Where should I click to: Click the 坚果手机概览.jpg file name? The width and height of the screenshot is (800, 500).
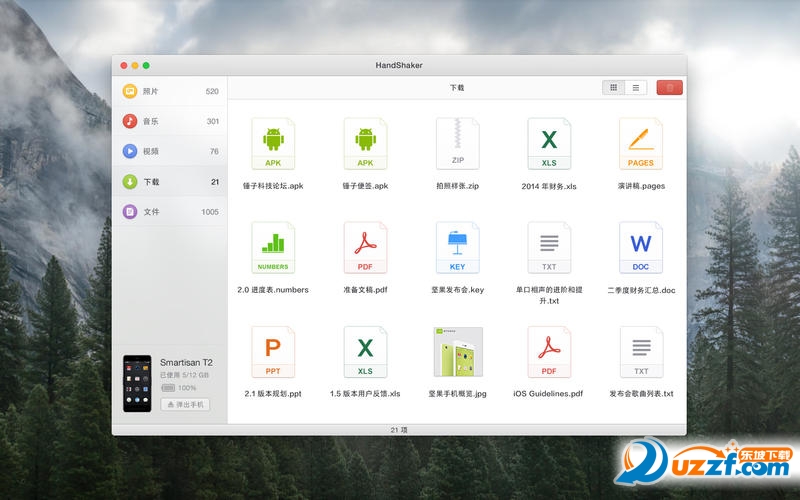[458, 394]
